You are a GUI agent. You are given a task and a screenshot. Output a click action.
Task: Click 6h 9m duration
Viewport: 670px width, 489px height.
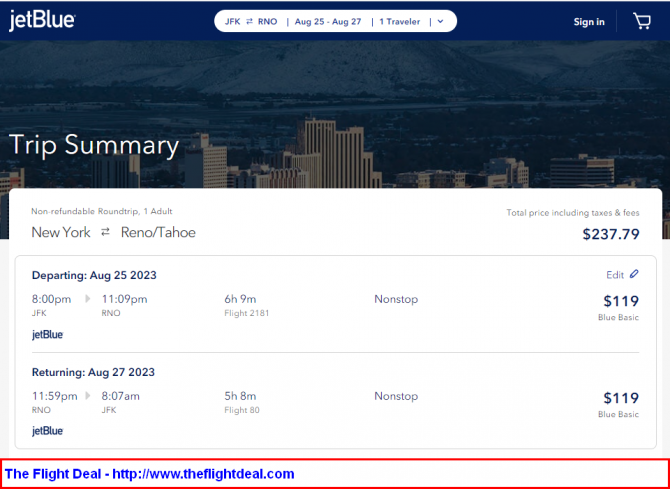pyautogui.click(x=240, y=299)
